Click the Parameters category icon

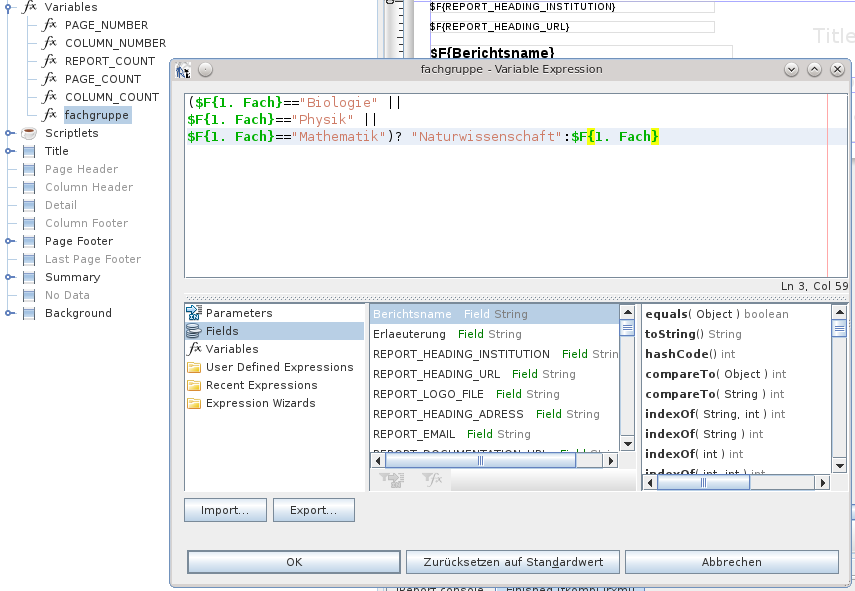pyautogui.click(x=194, y=312)
